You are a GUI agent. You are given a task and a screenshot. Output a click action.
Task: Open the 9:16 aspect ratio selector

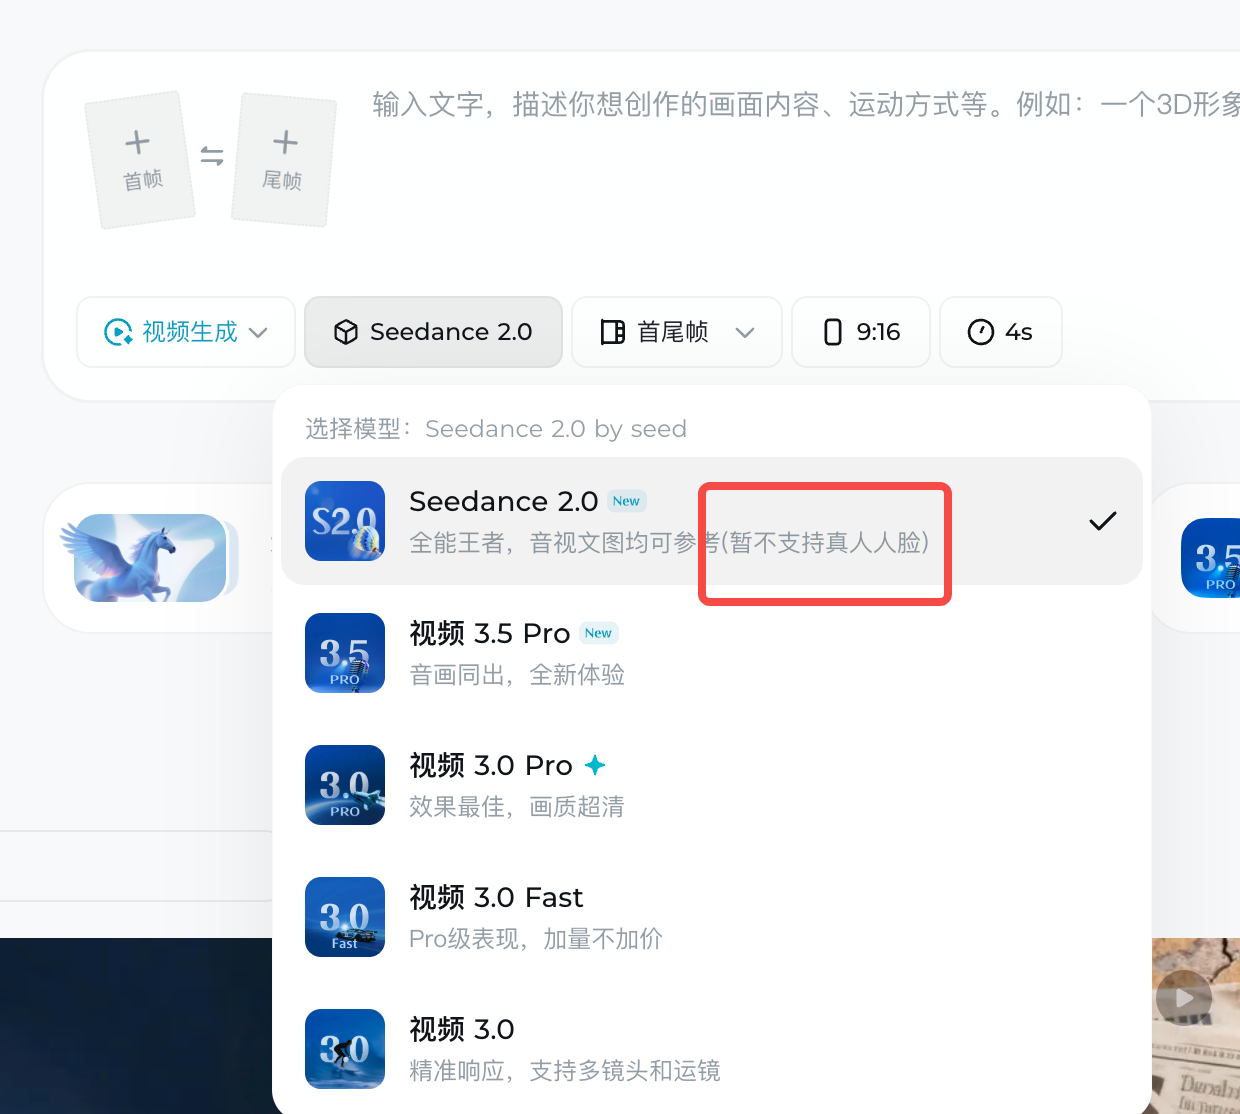(860, 331)
